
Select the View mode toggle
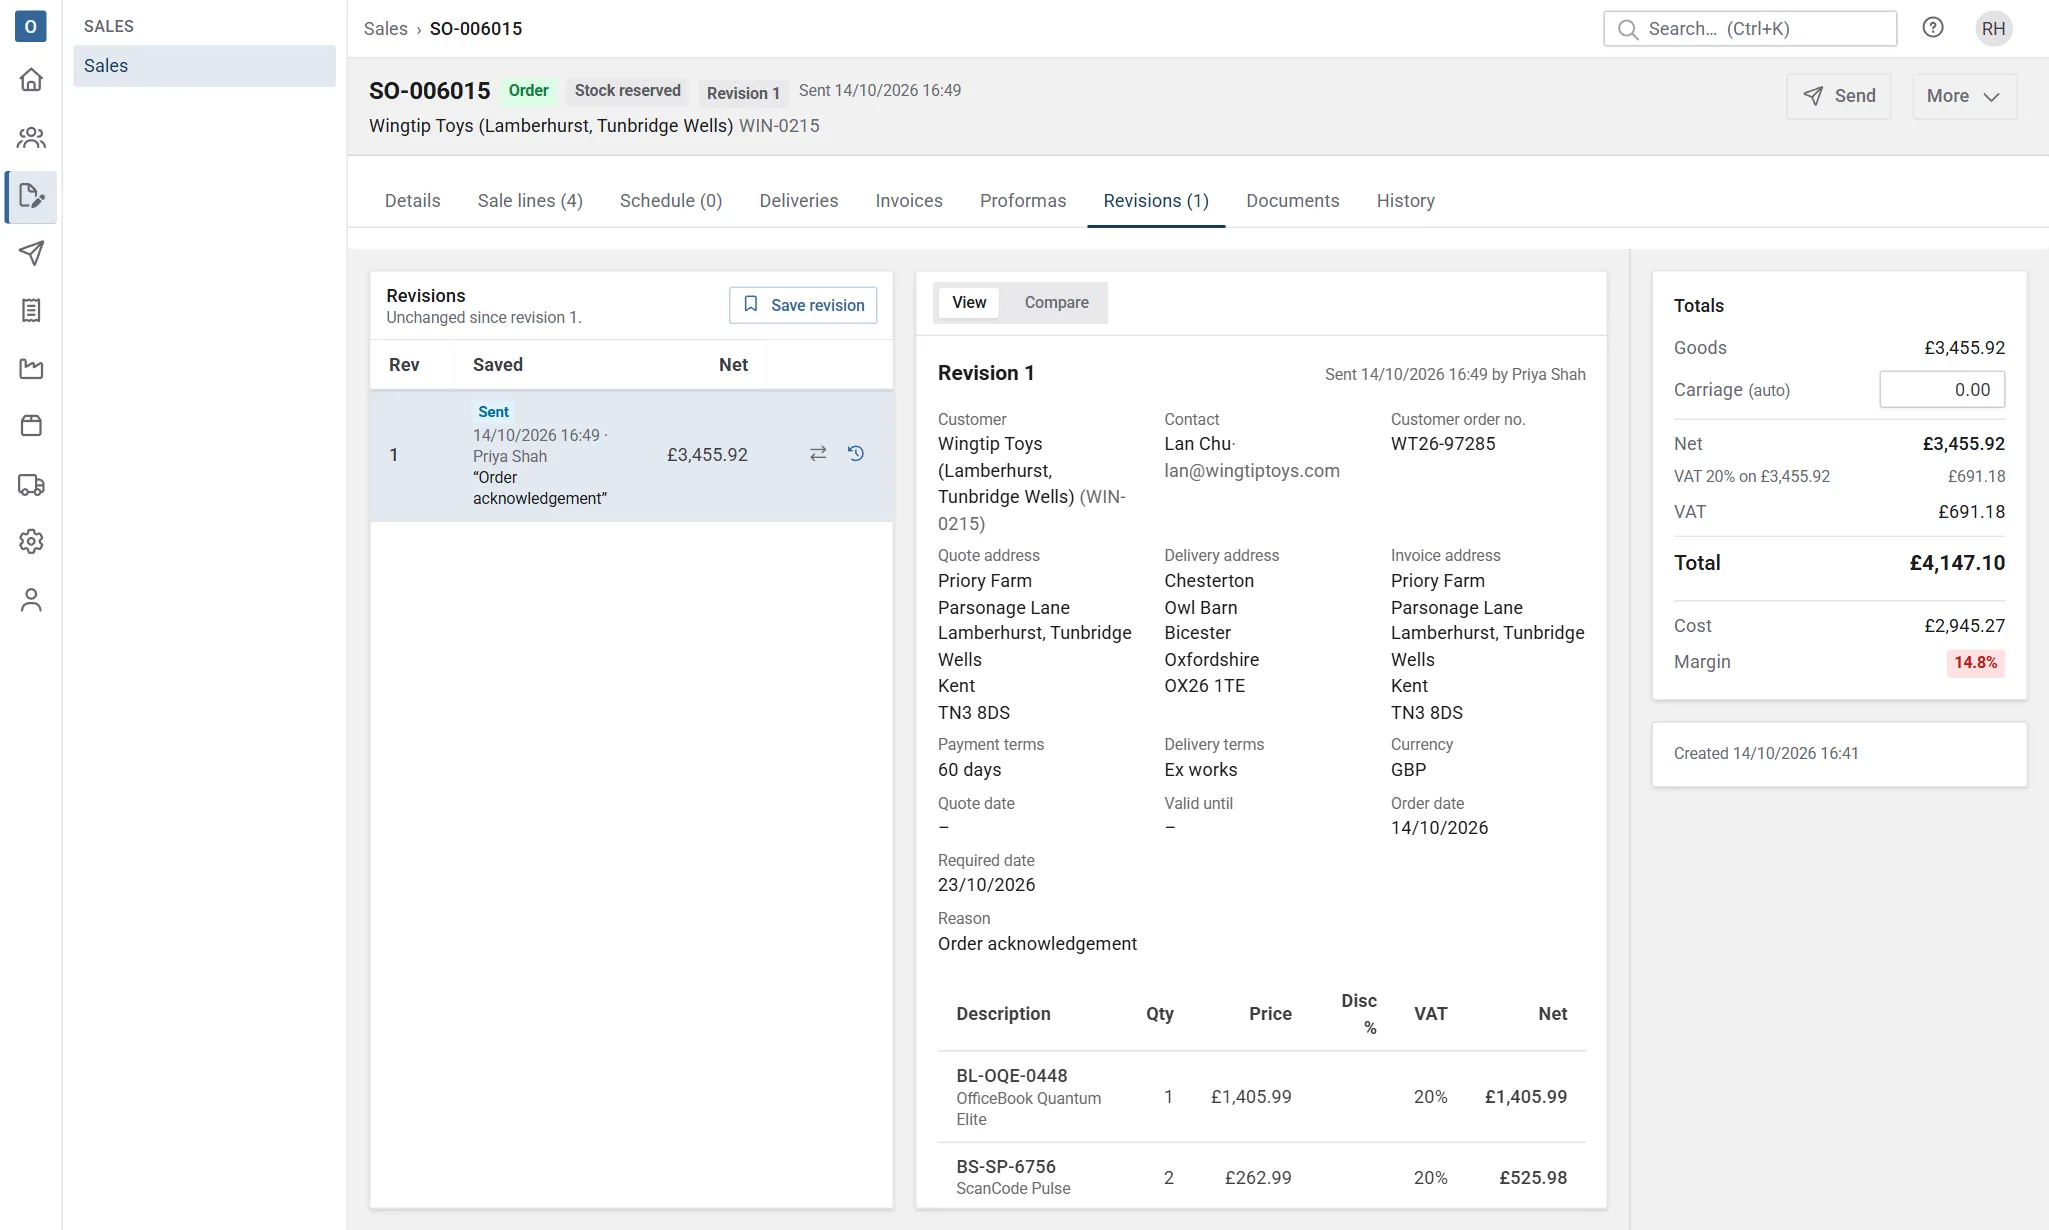click(969, 303)
